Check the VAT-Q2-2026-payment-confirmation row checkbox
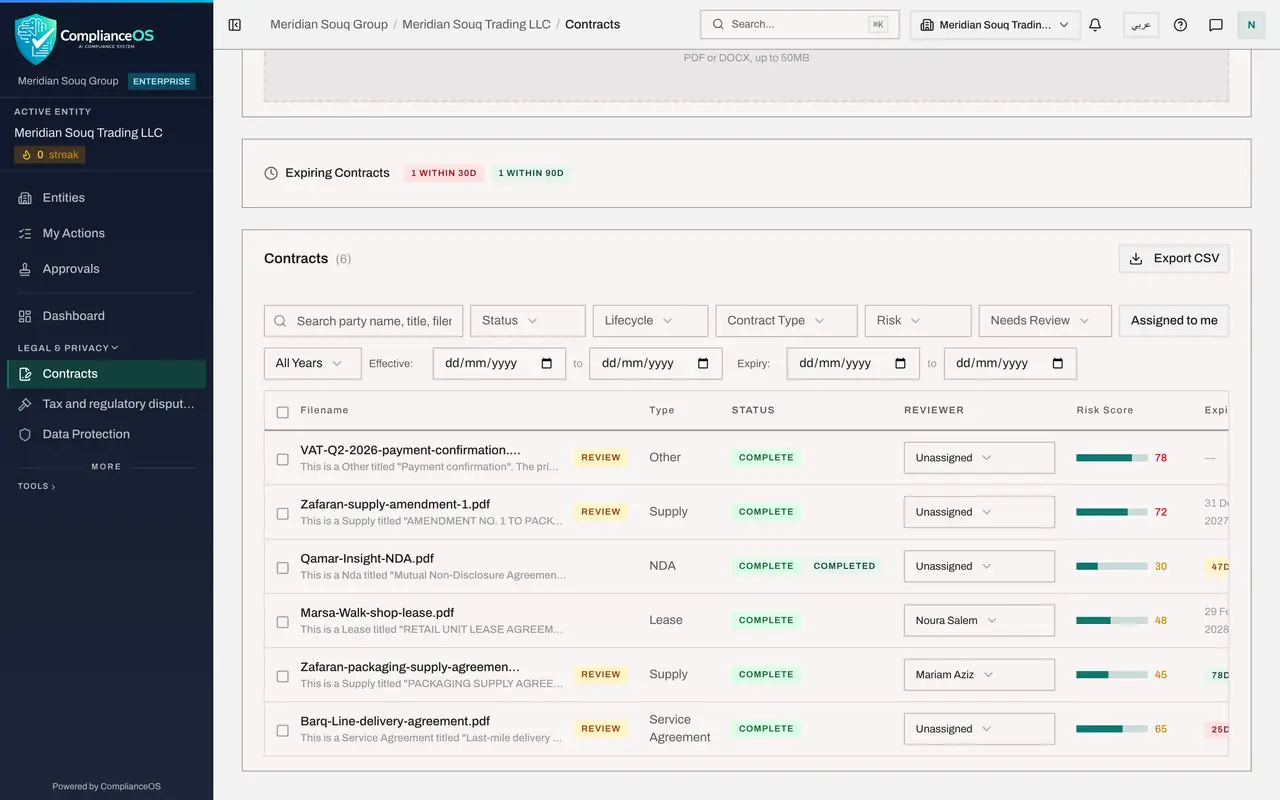This screenshot has width=1280, height=800. (x=282, y=459)
